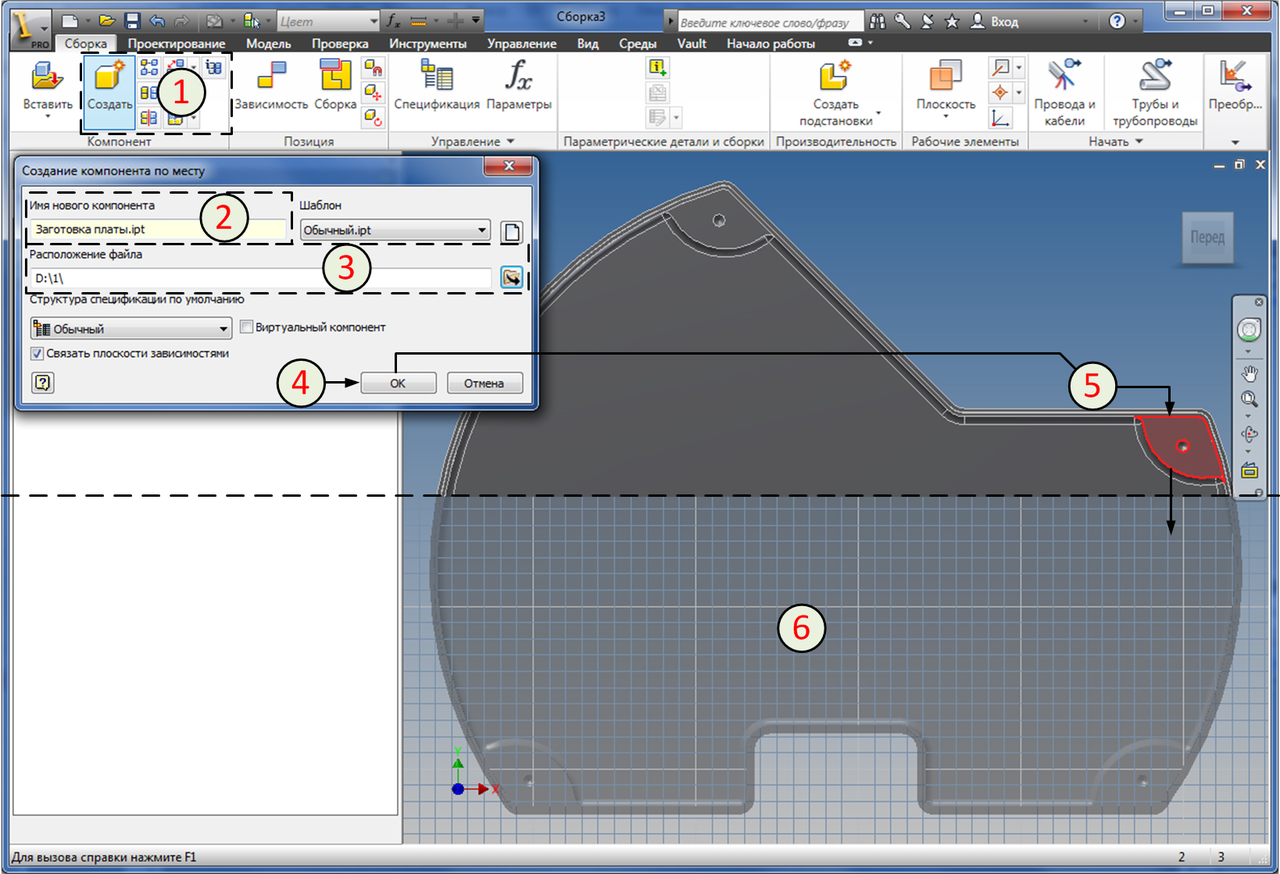Open the Шаблон Обычный.ipt dropdown
The height and width of the screenshot is (874, 1280).
395,230
